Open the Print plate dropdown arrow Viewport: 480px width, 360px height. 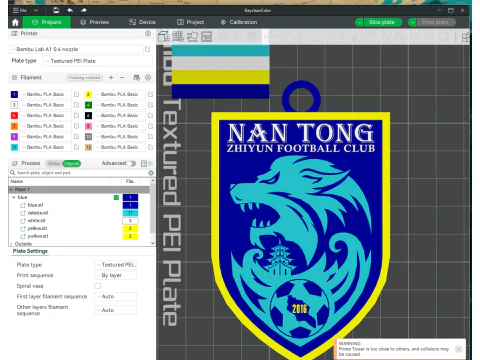click(x=412, y=22)
